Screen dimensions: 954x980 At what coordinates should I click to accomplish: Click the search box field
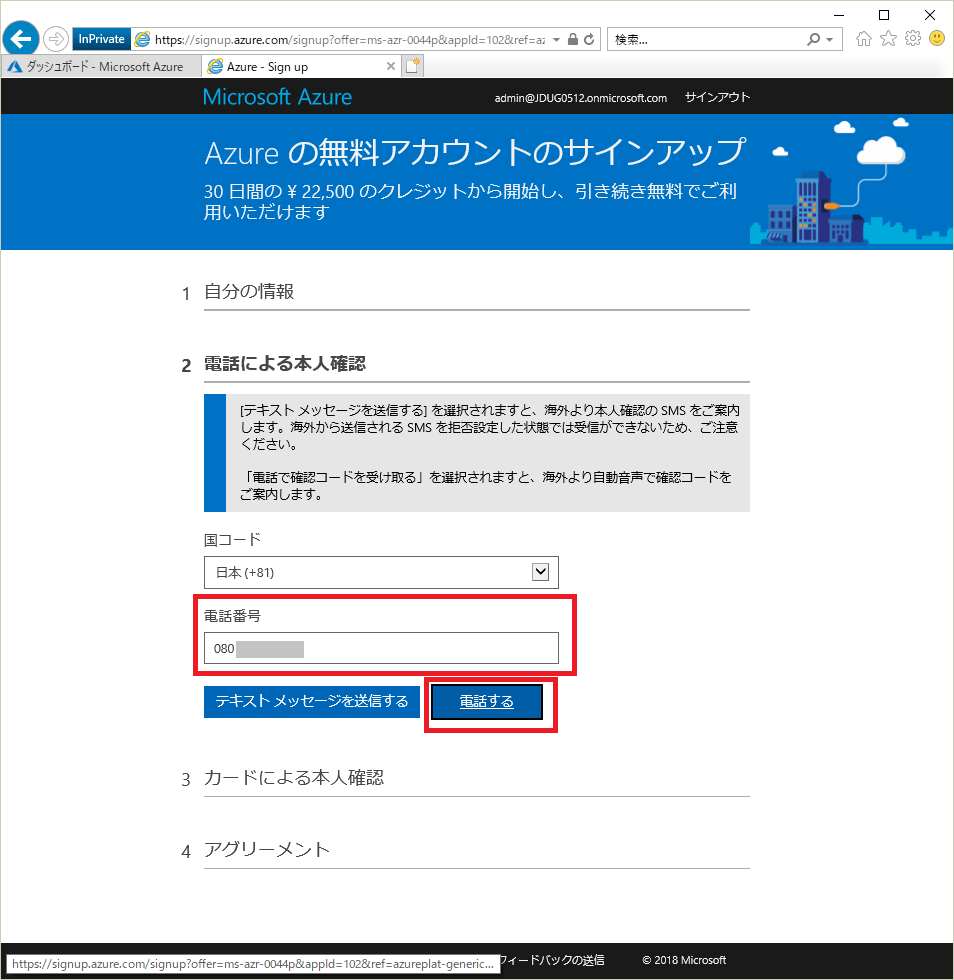706,39
